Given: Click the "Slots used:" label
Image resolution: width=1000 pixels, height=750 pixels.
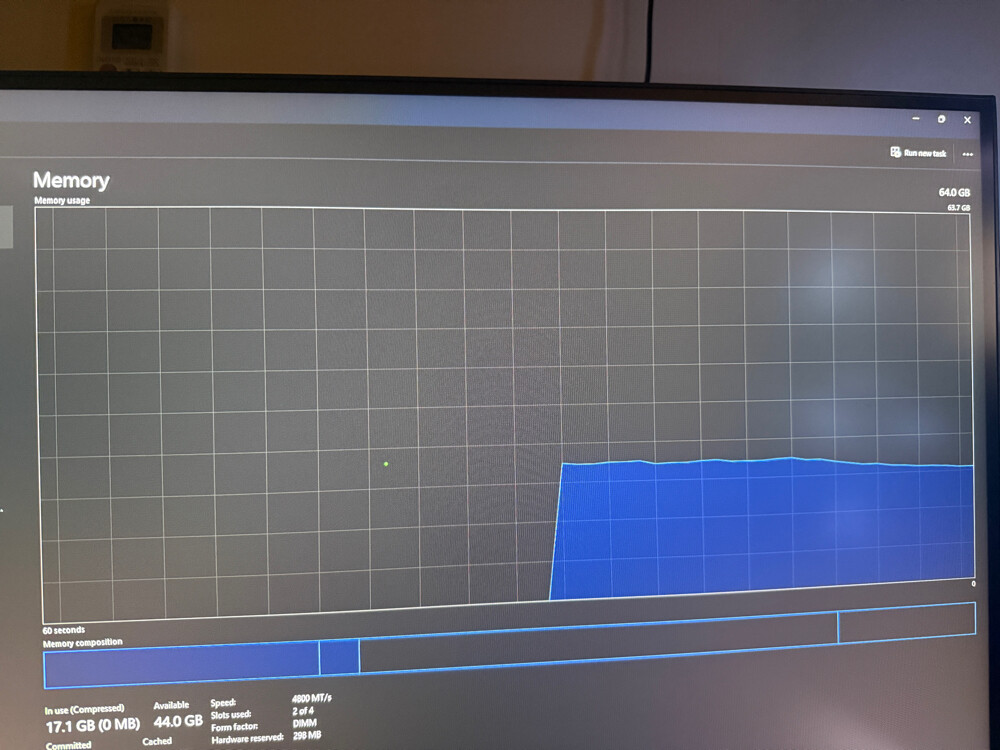Looking at the screenshot, I should coord(231,715).
